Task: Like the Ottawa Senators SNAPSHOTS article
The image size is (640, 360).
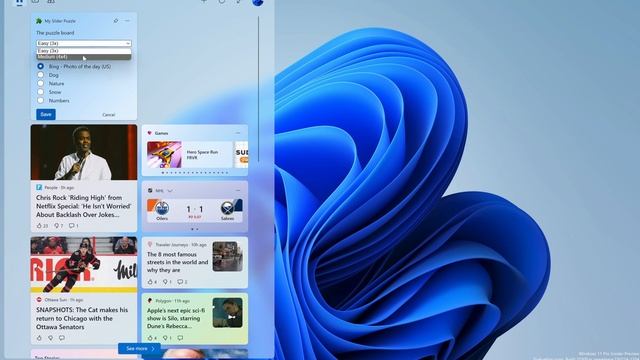Action: coord(39,338)
